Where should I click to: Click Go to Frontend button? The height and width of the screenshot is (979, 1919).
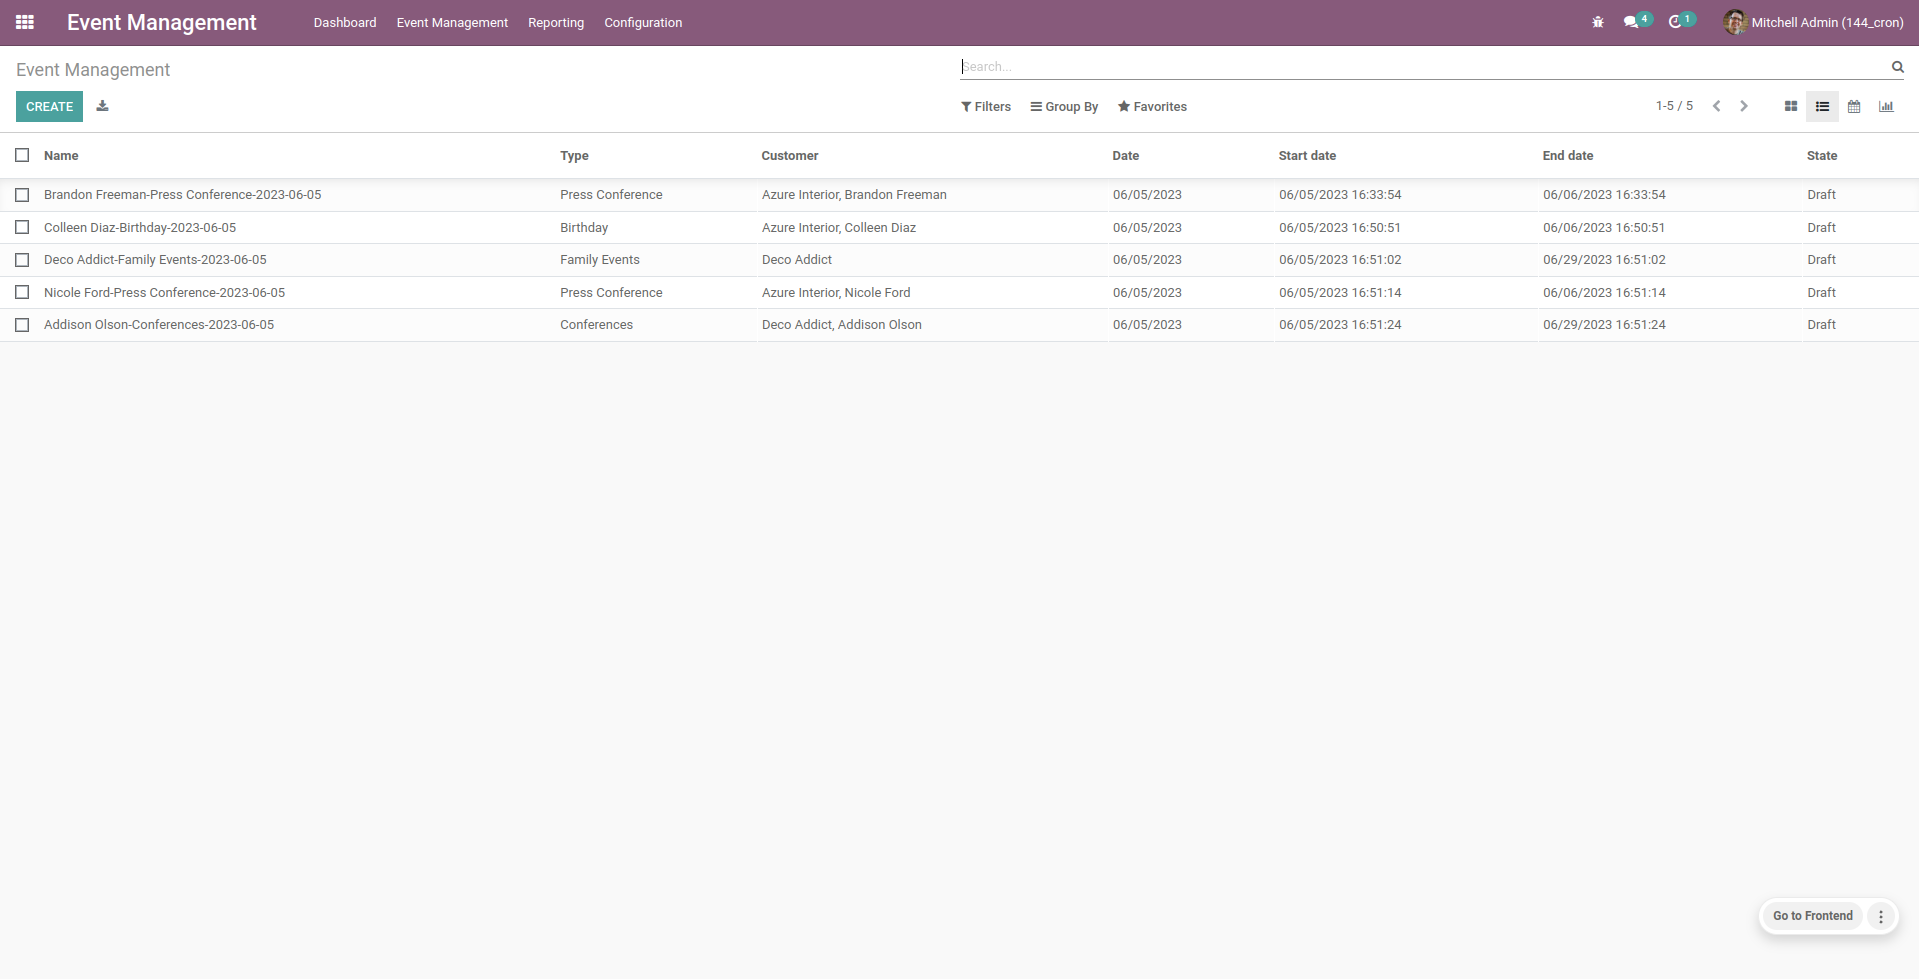(1813, 916)
